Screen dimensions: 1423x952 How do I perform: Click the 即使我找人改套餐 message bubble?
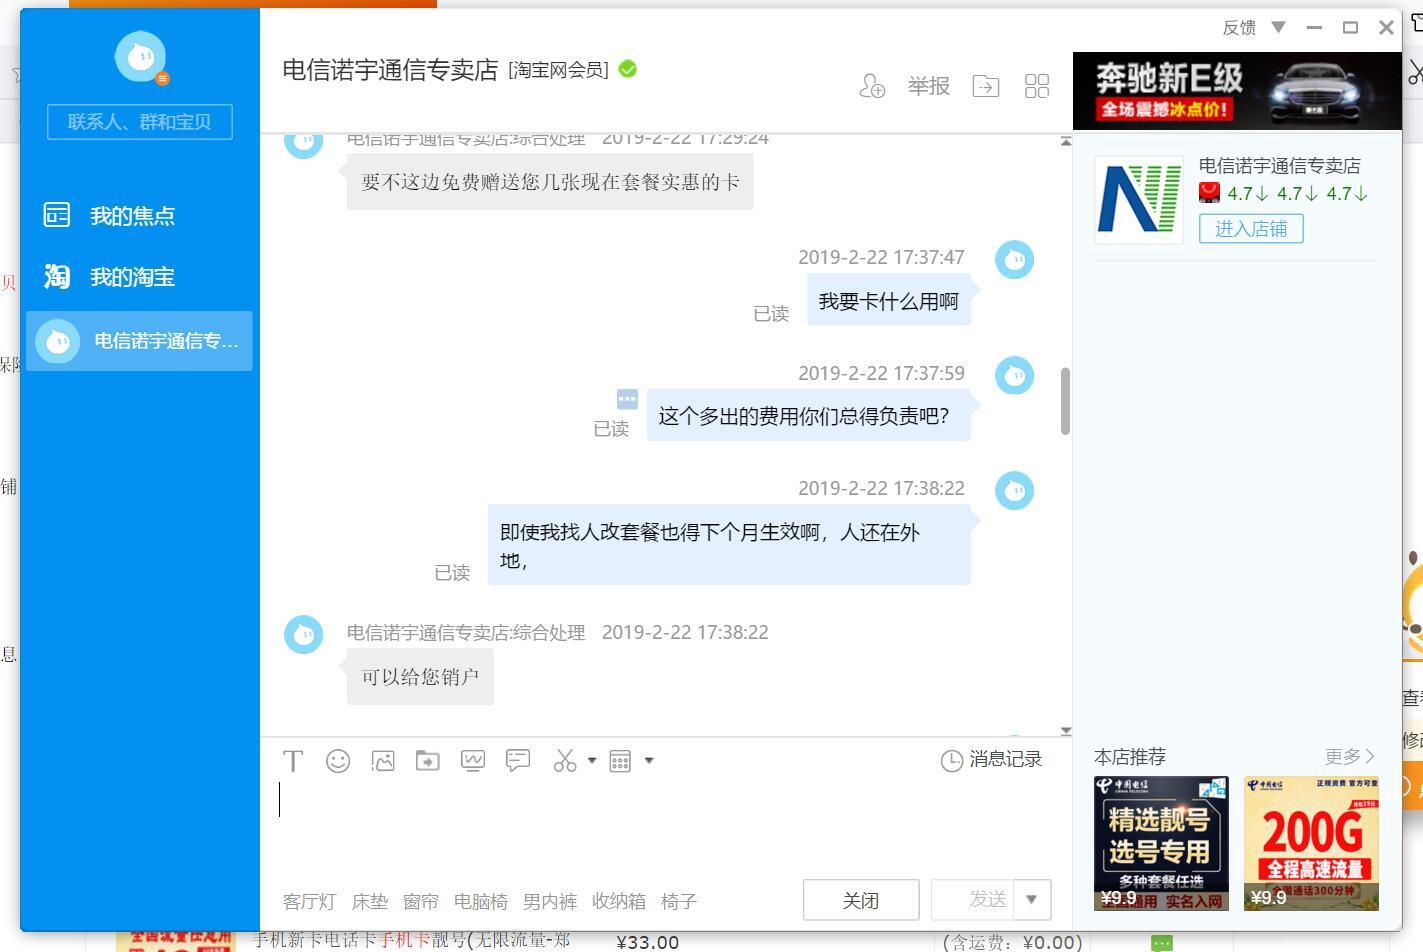[x=729, y=545]
